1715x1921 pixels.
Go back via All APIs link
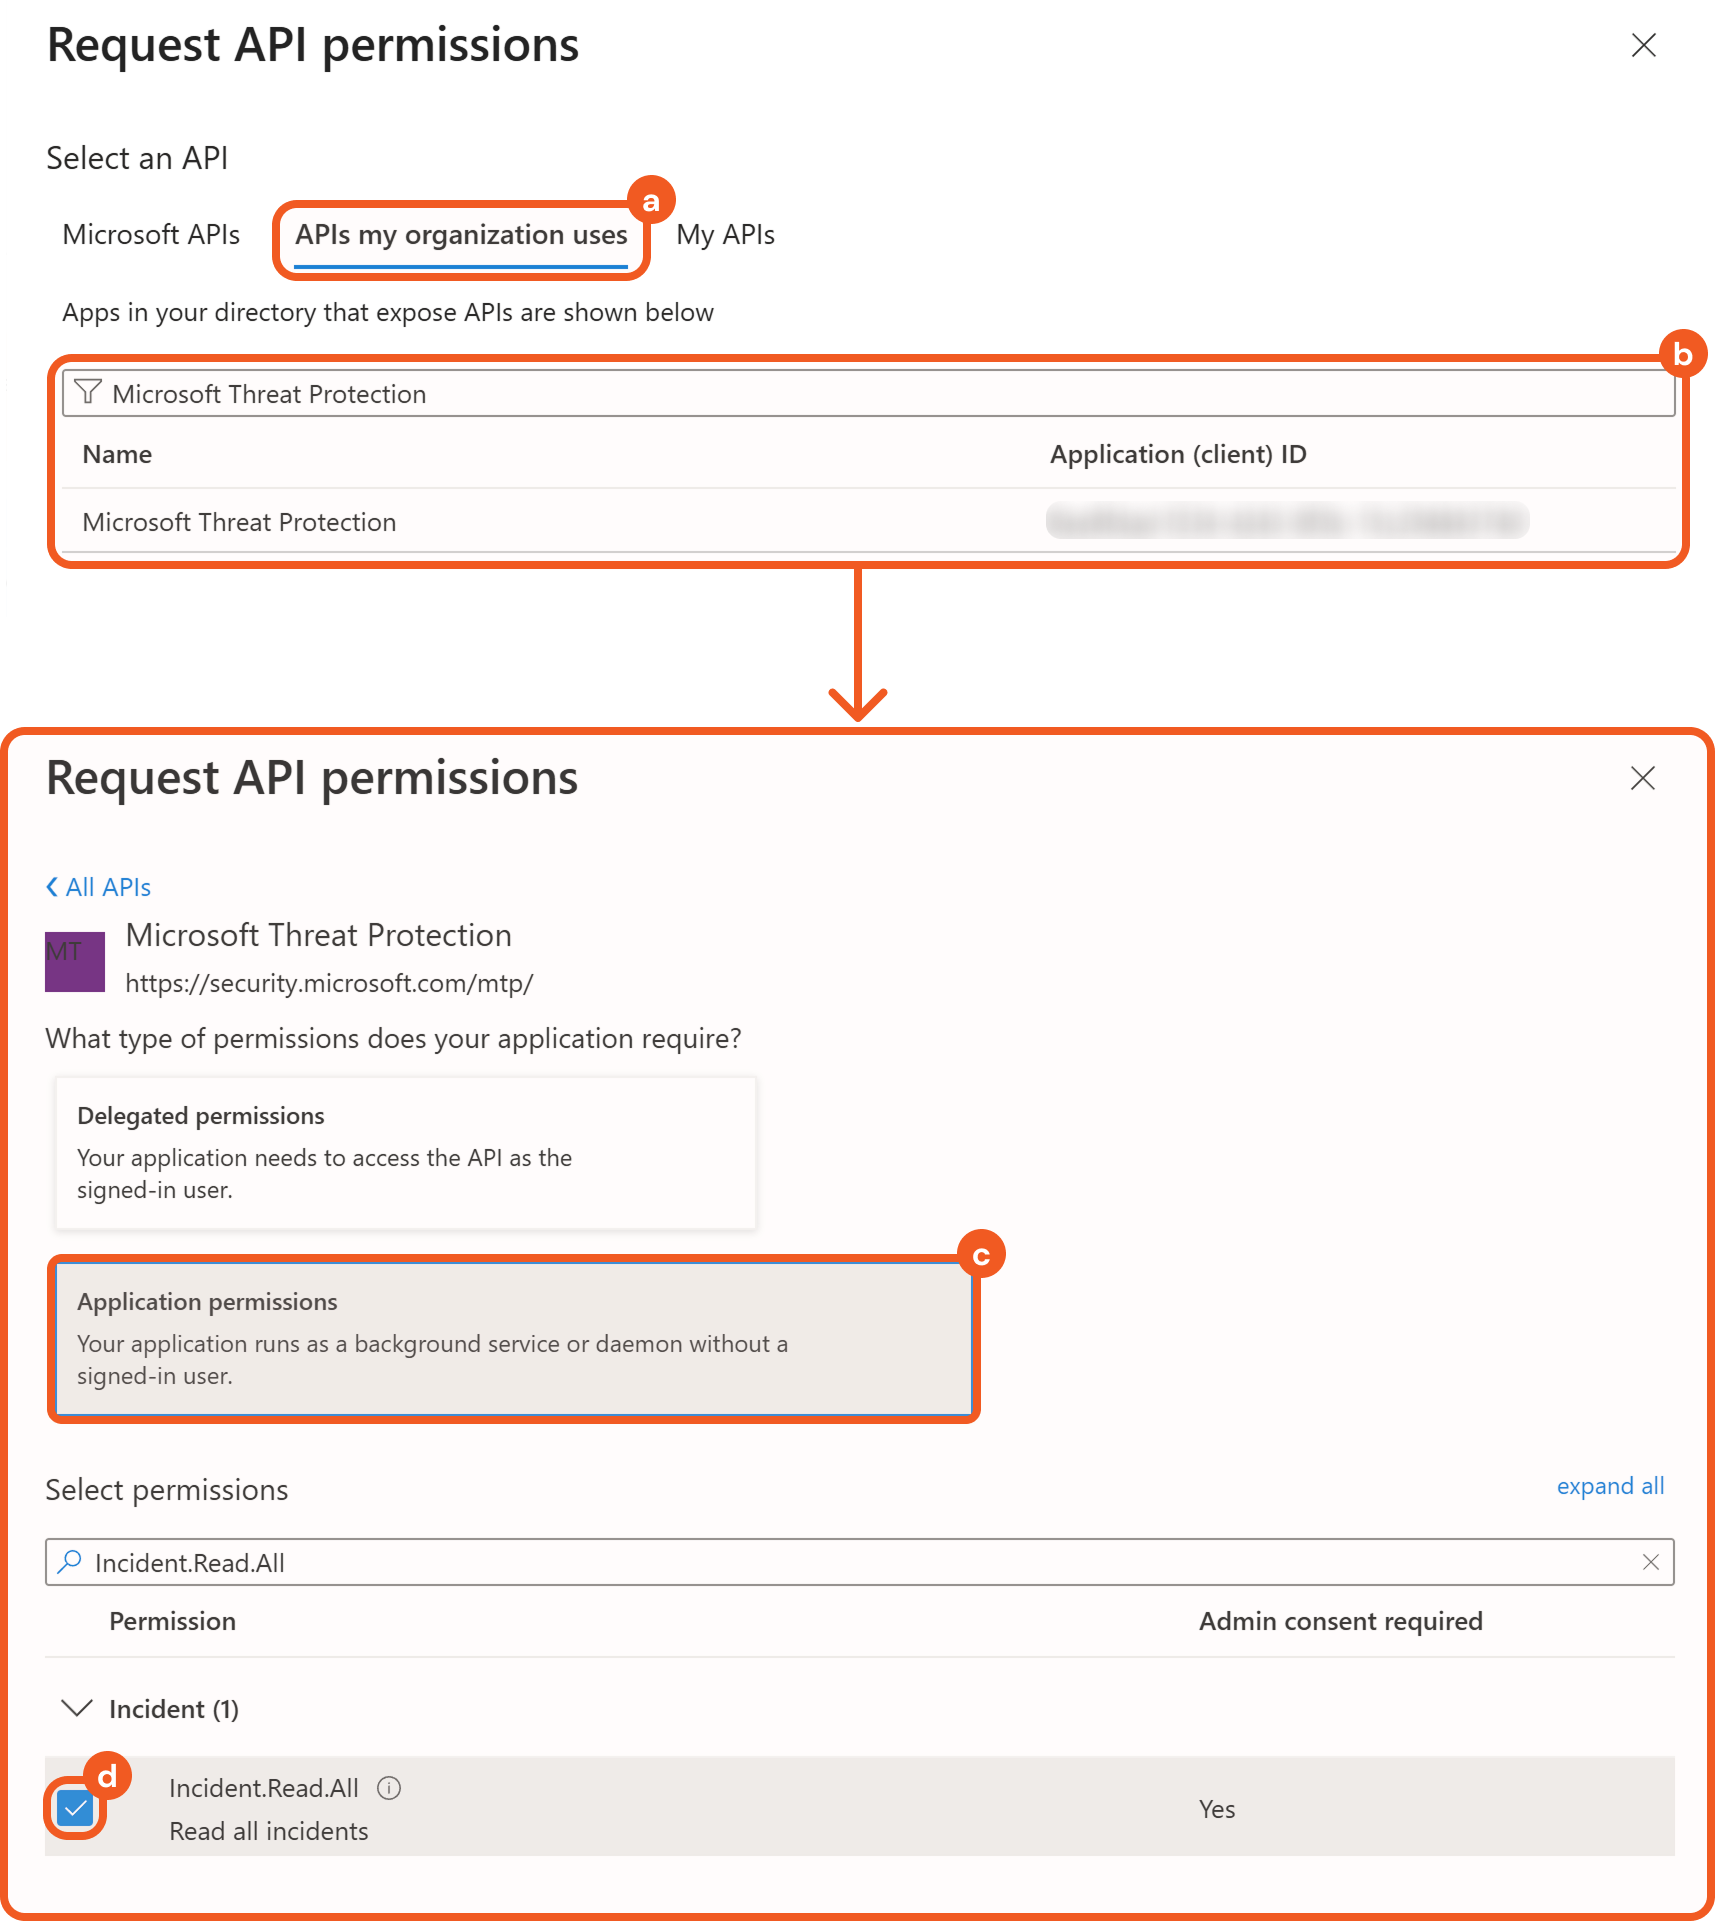99,887
